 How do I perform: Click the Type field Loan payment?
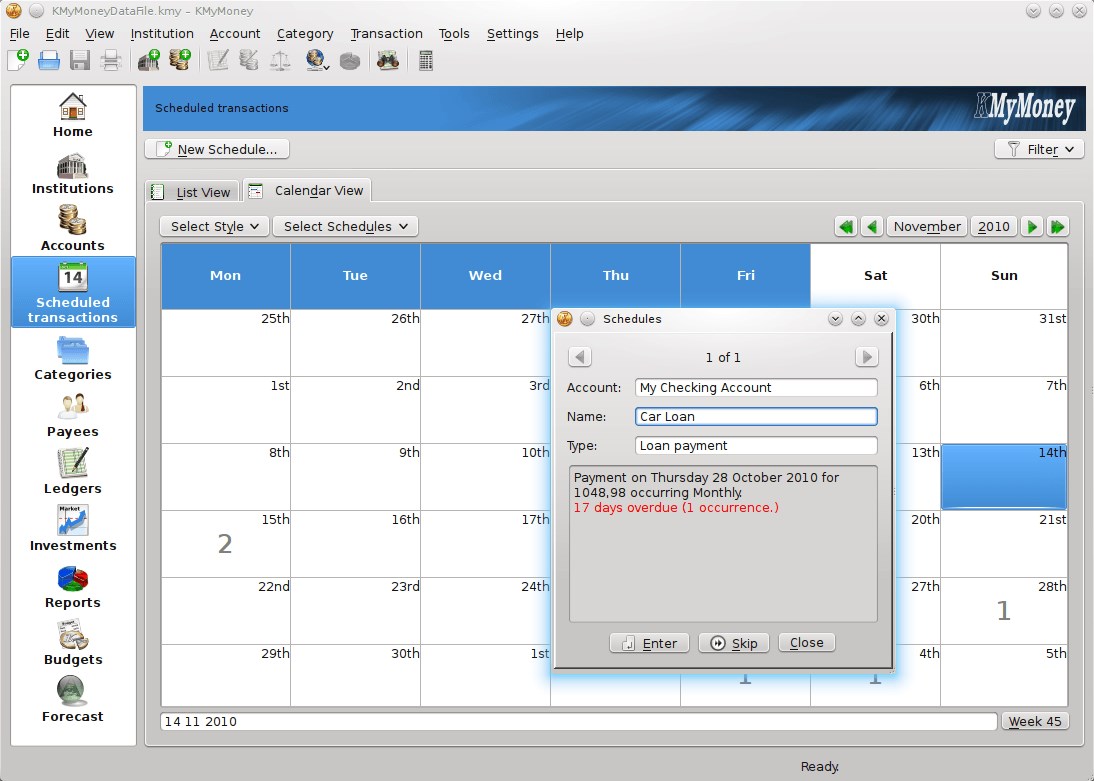(x=756, y=445)
